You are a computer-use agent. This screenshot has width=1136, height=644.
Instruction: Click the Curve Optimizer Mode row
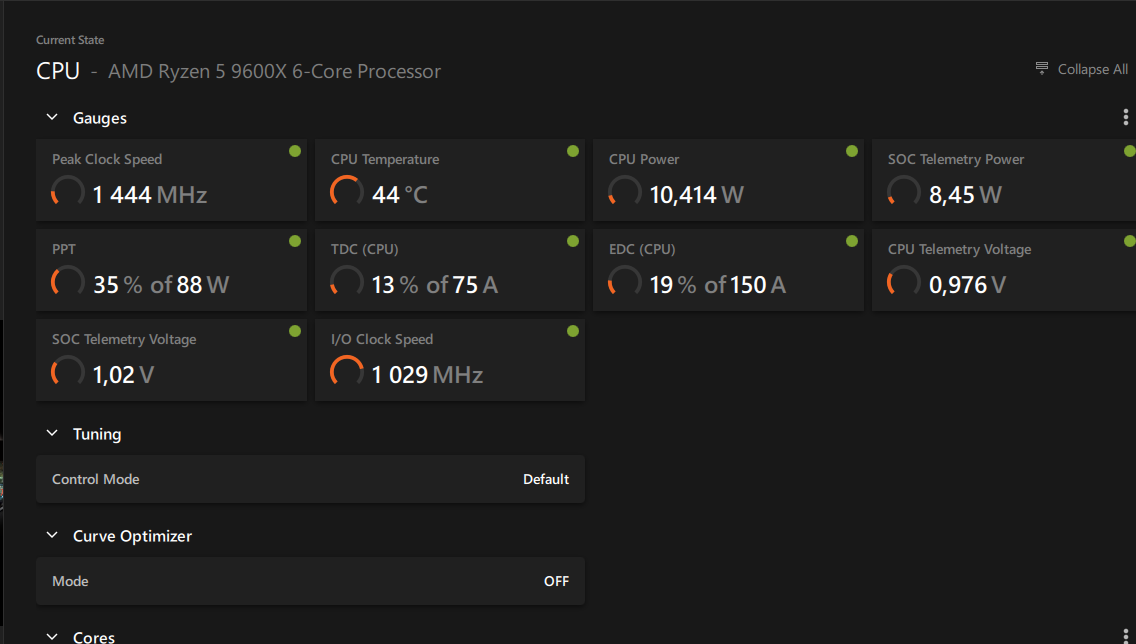(x=310, y=581)
